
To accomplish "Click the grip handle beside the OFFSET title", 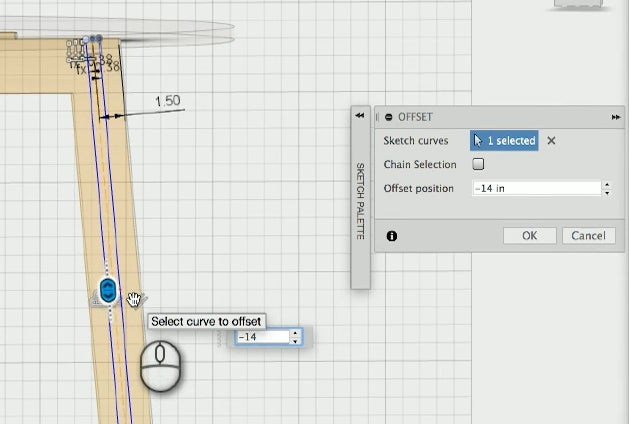I will pyautogui.click(x=377, y=117).
